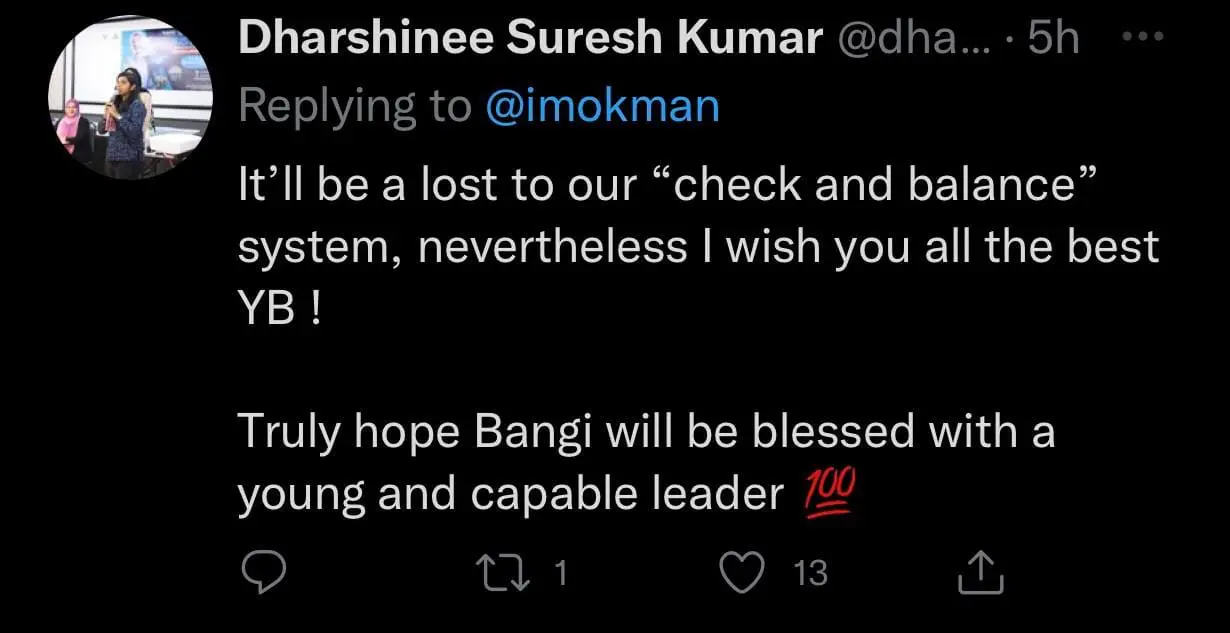Viewport: 1230px width, 633px height.
Task: Open the @imokman mention link
Action: 602,107
